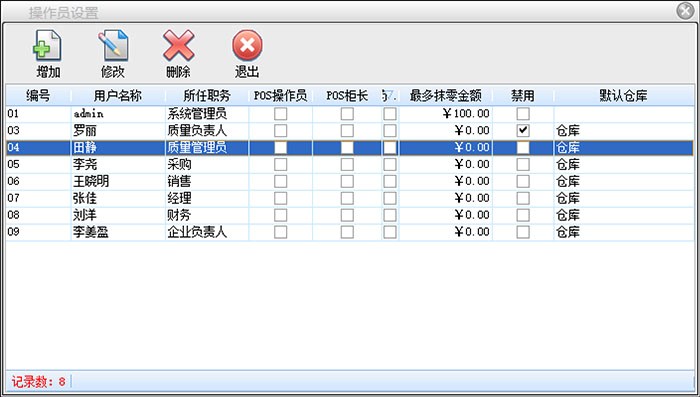This screenshot has width=700, height=397.
Task: Click the 删除 (delete) red X icon
Action: click(179, 53)
